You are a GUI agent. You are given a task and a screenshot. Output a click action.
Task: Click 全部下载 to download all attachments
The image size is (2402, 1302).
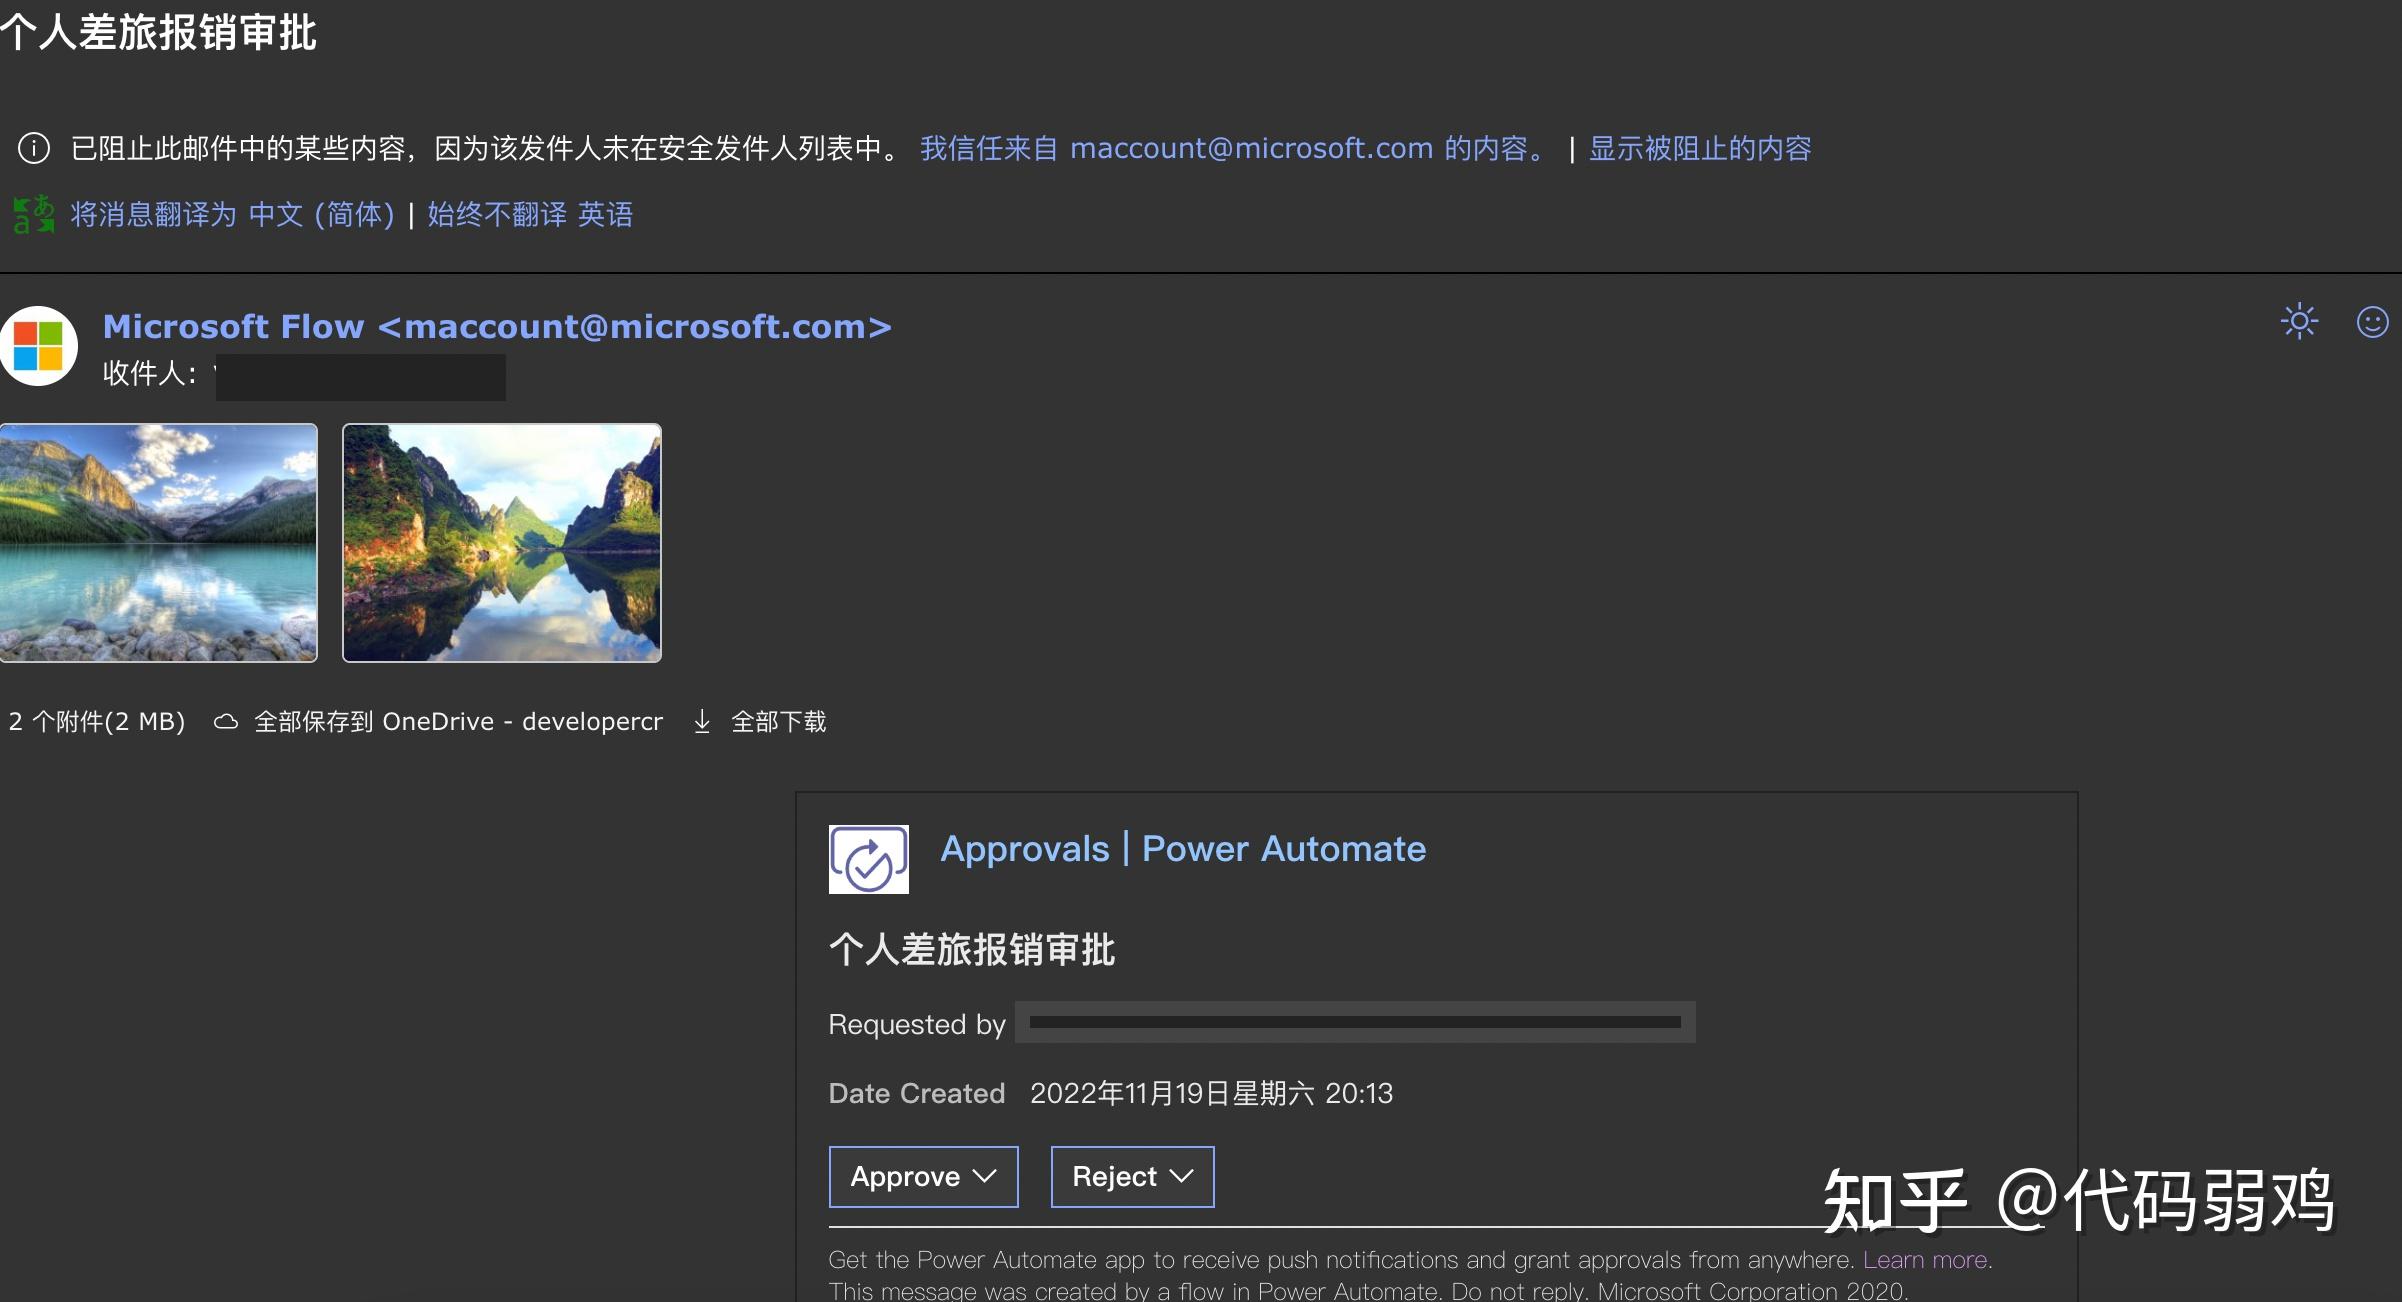pyautogui.click(x=779, y=722)
